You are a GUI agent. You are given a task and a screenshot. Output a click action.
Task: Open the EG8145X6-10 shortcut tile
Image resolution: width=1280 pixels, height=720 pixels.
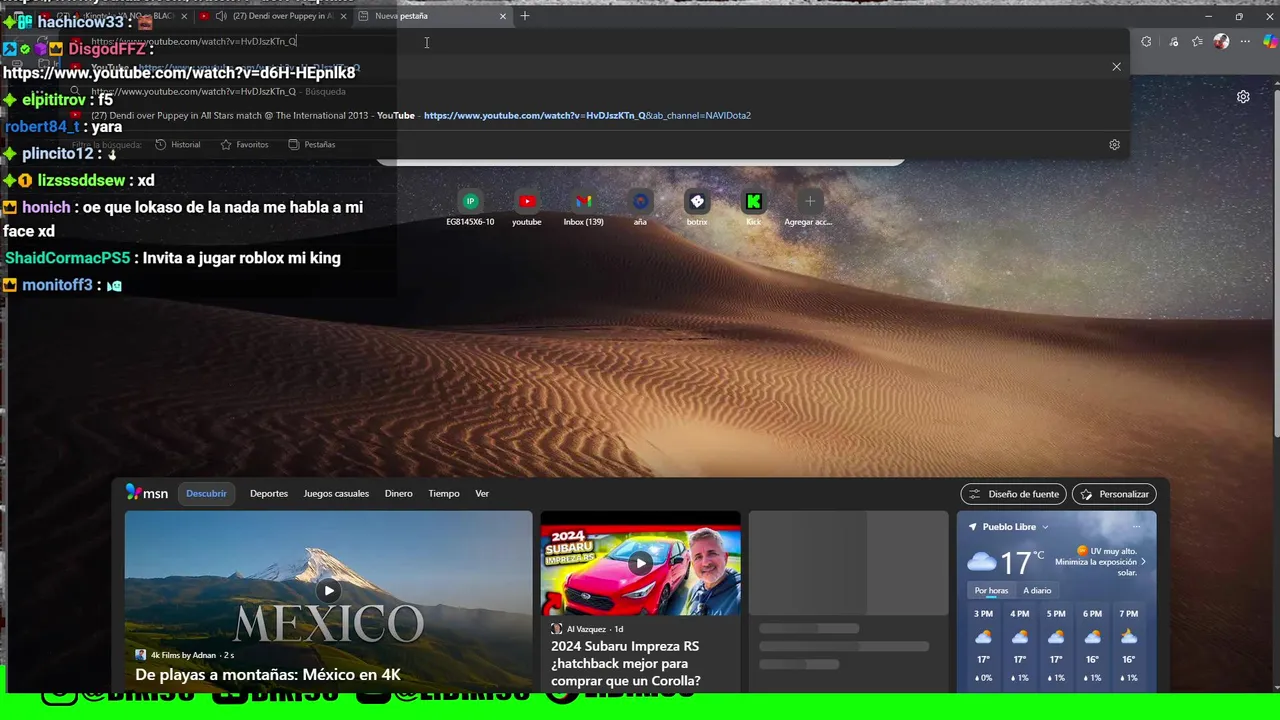tap(470, 208)
